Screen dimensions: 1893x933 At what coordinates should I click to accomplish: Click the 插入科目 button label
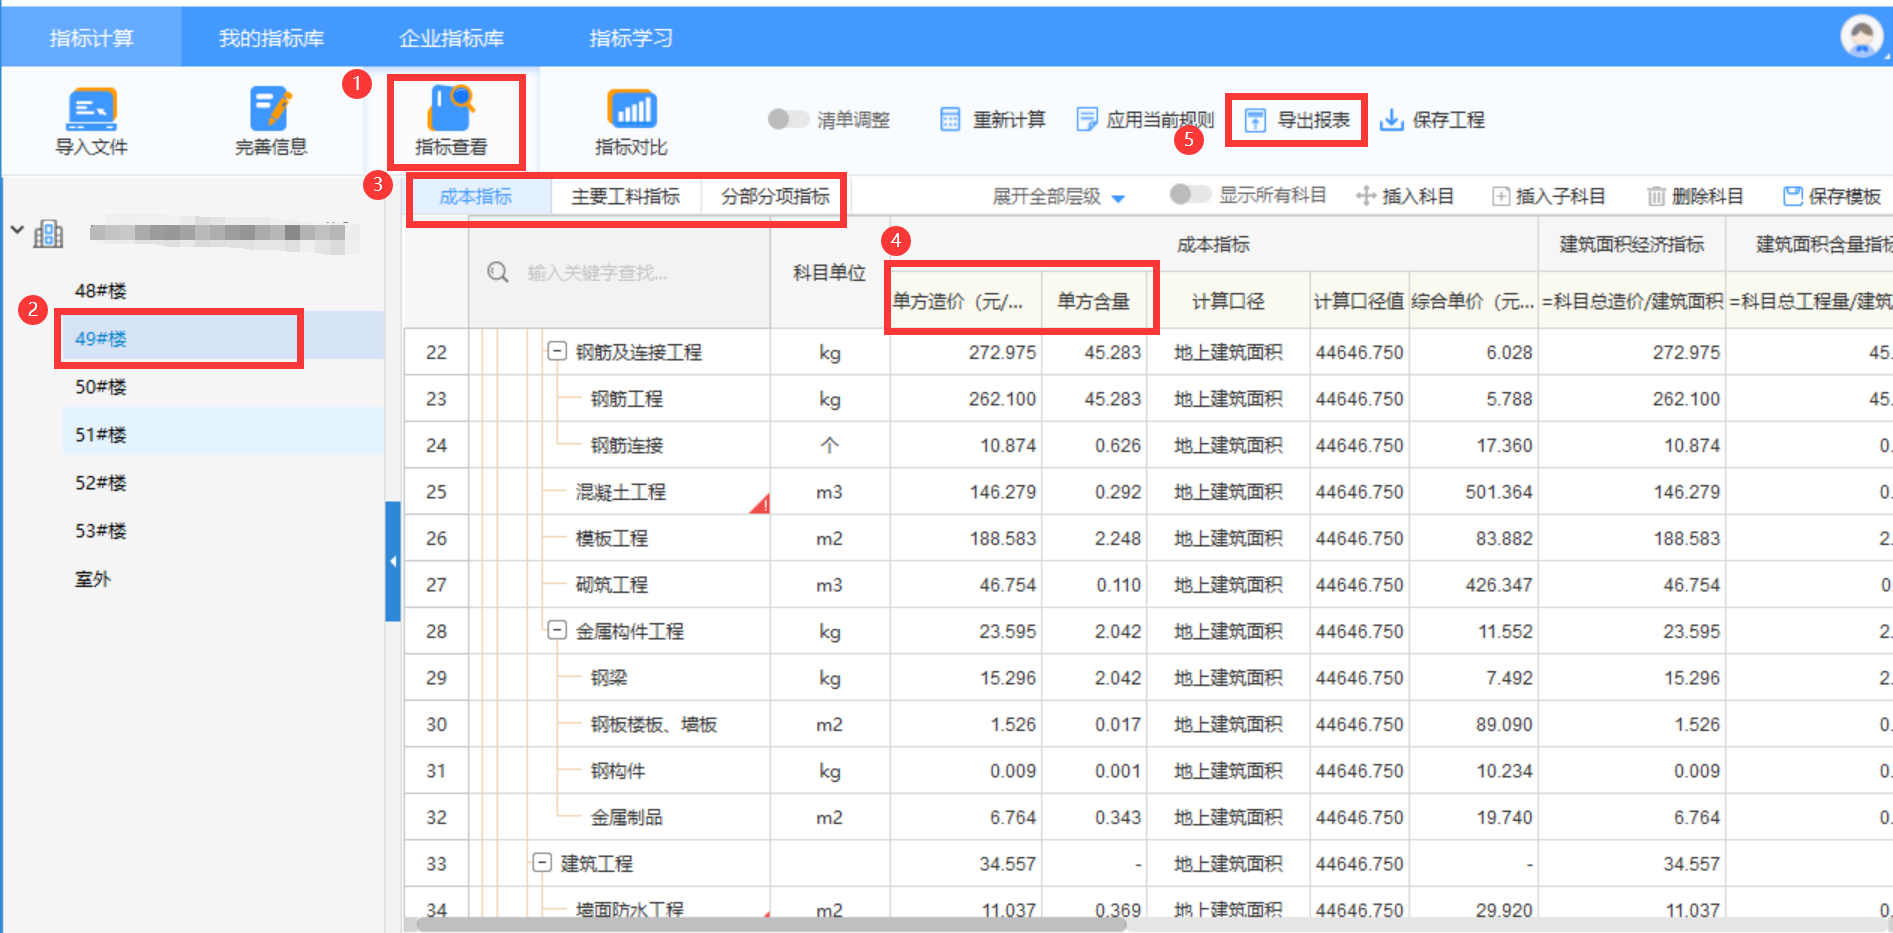(x=1418, y=196)
